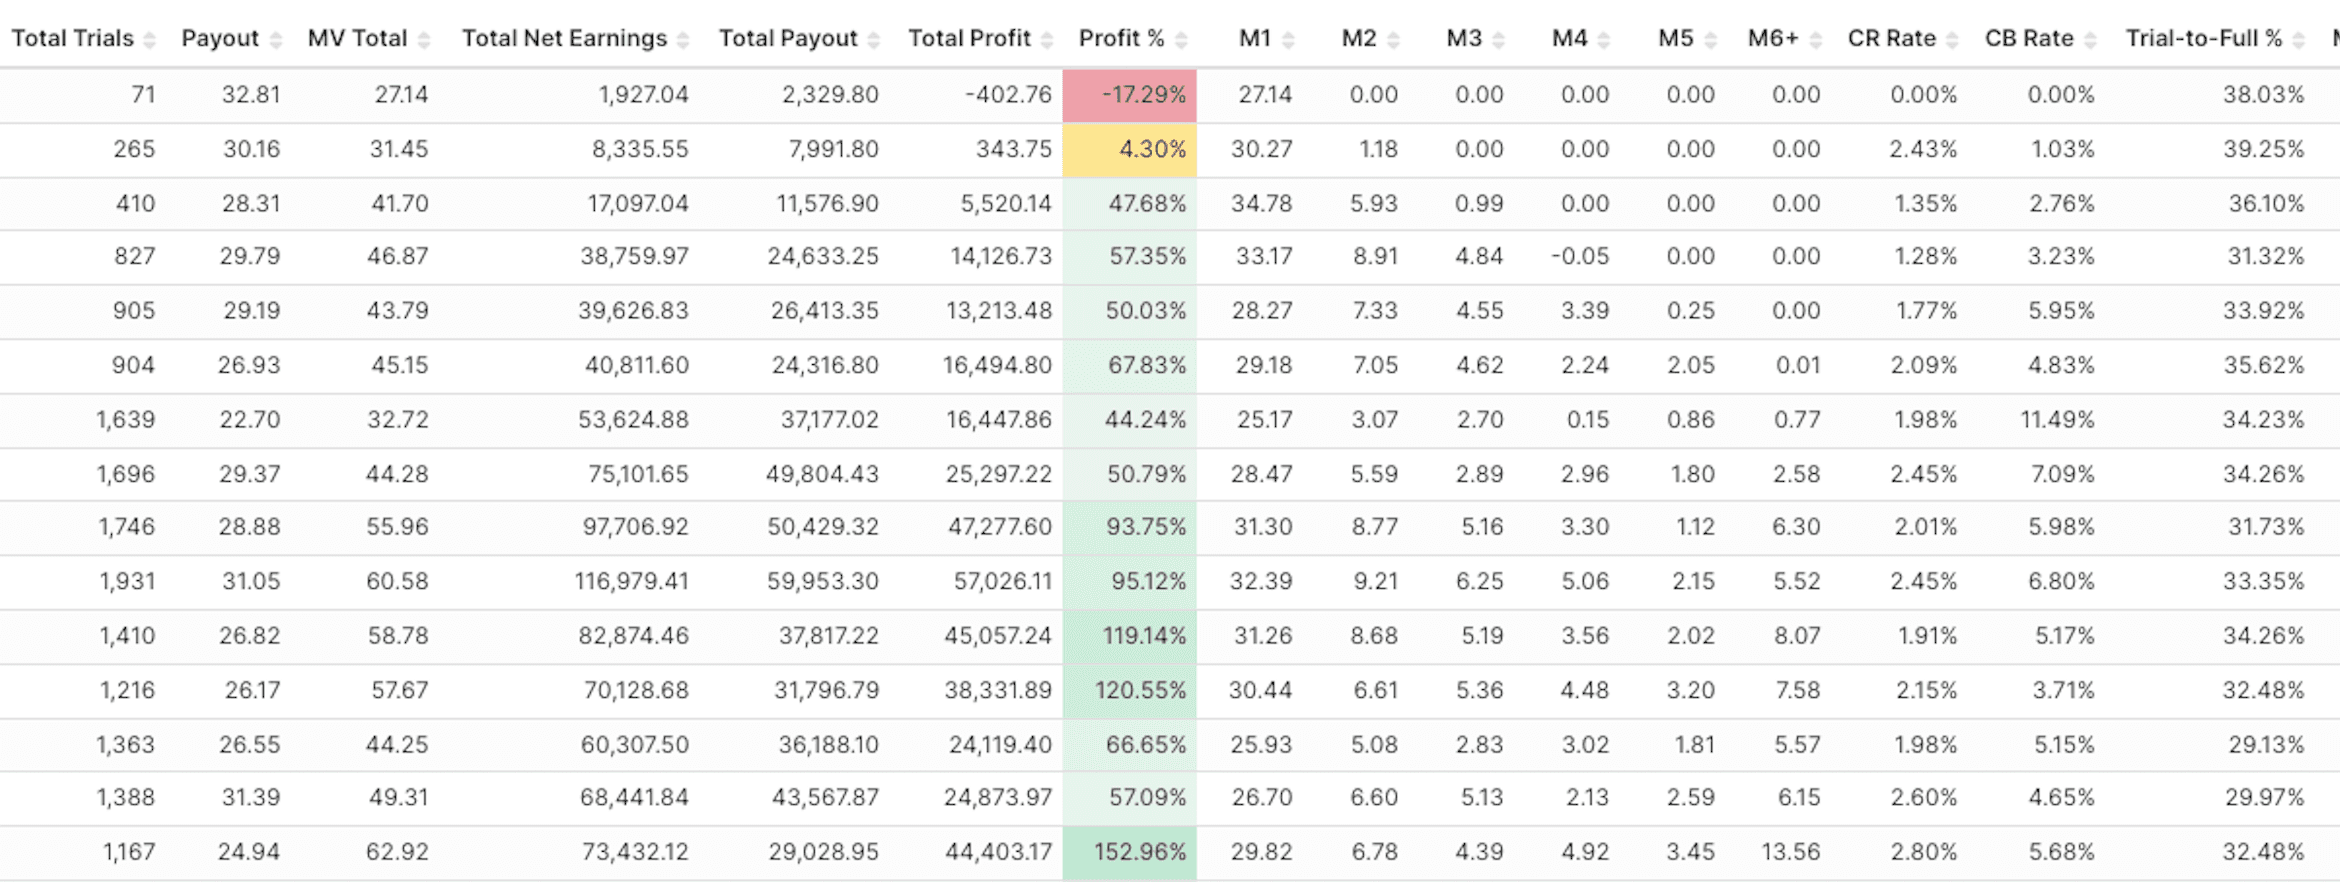Sort by the M1 column sort icon

click(1288, 40)
